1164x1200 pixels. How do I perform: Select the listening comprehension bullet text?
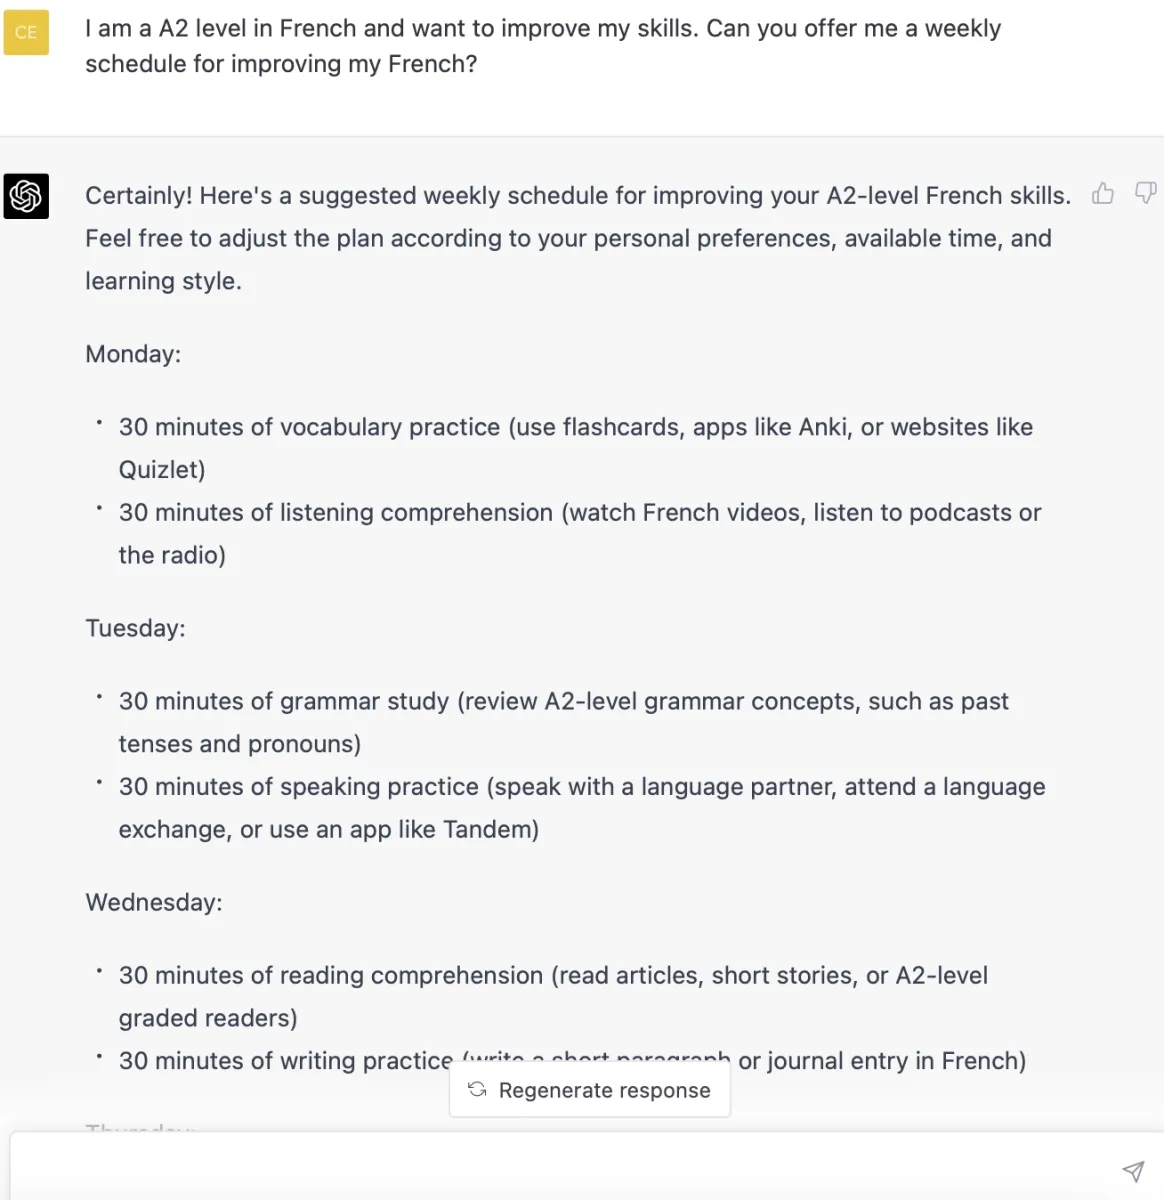tap(580, 533)
